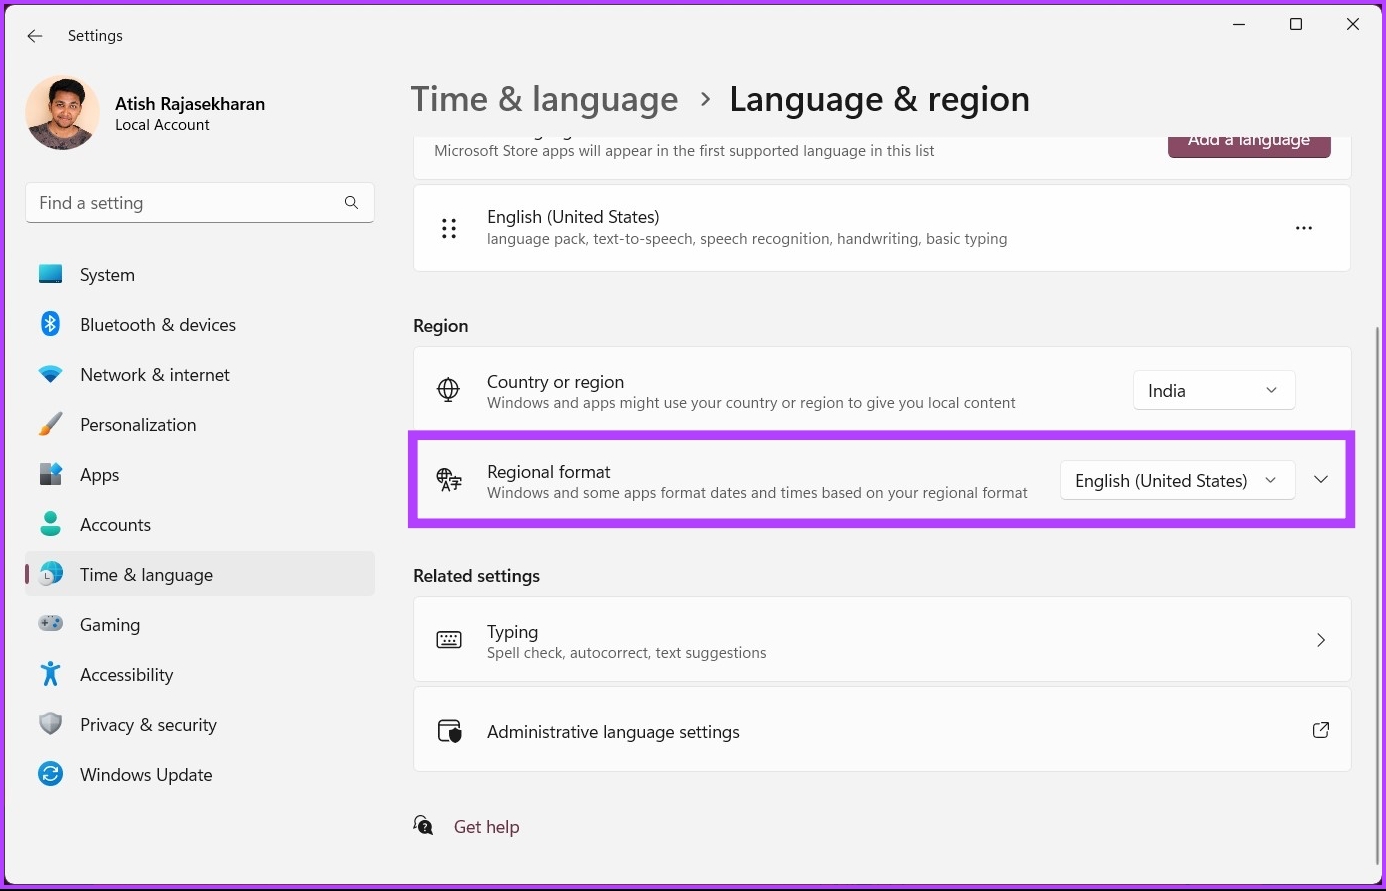Open Network & internet settings
The image size is (1386, 891).
[154, 374]
